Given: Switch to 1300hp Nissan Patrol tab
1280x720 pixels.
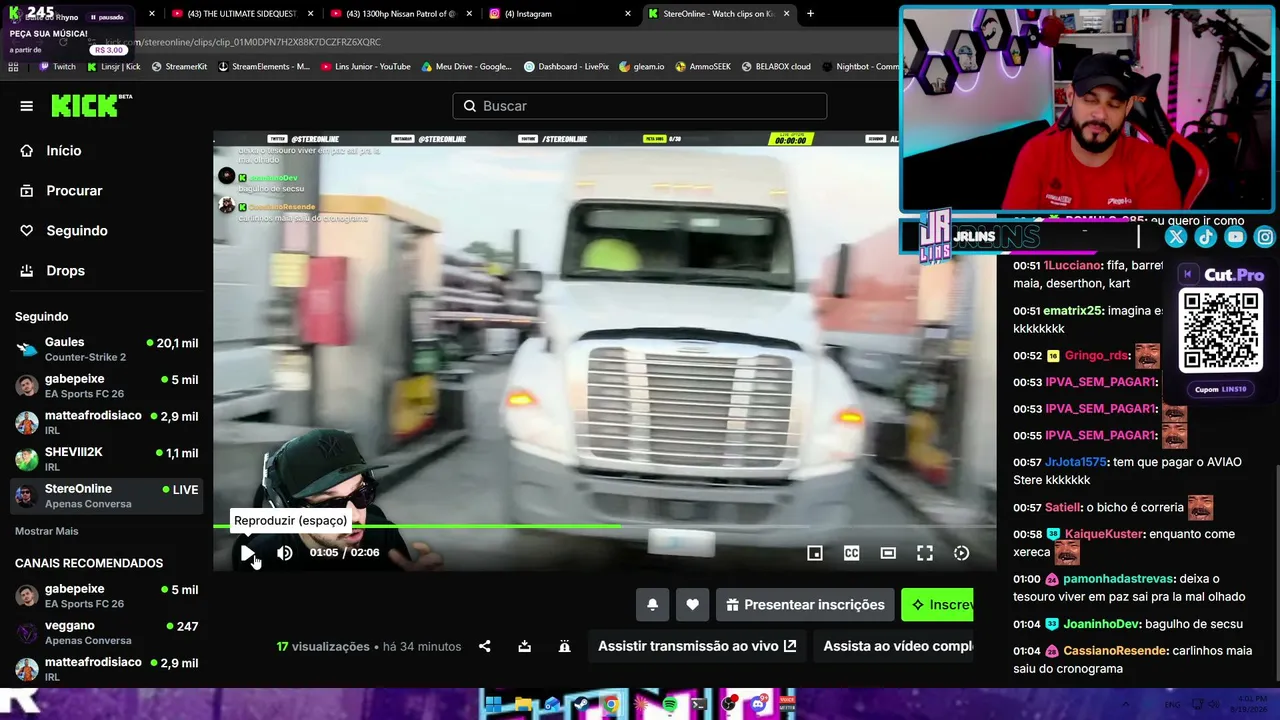Looking at the screenshot, I should 400,14.
